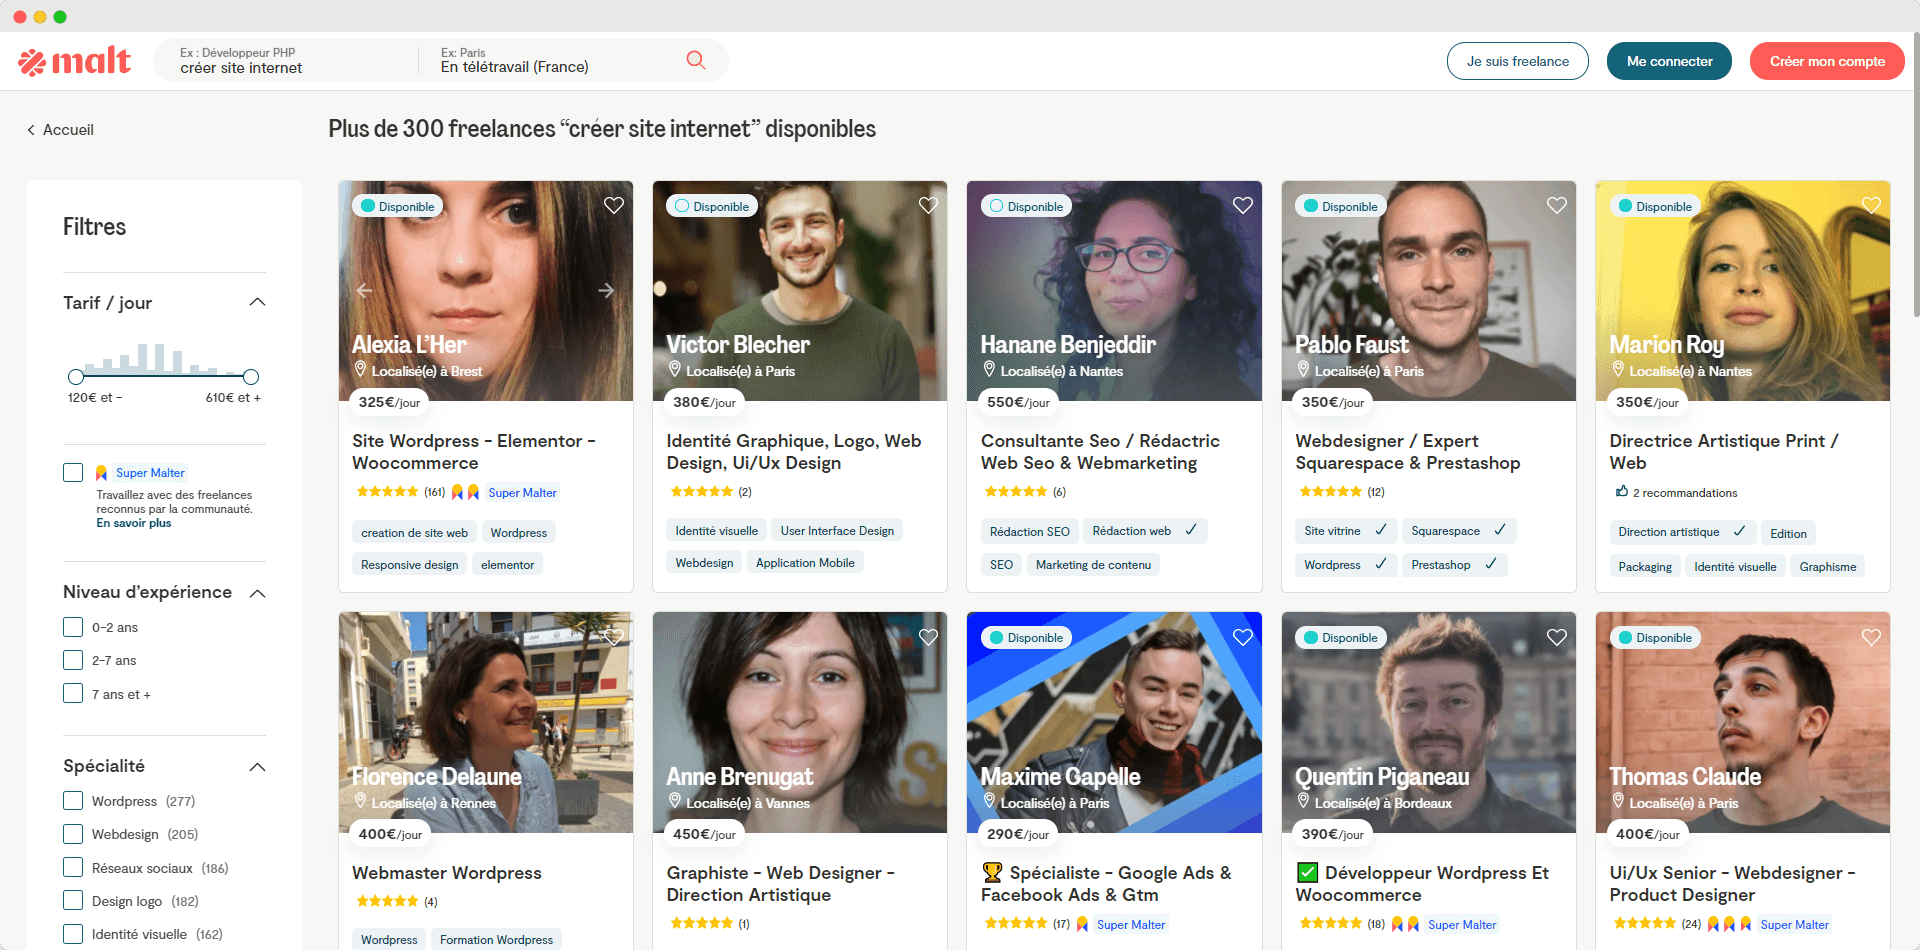Collapse the Niveau d'expérience section
Viewport: 1920px width, 950px height.
(257, 593)
